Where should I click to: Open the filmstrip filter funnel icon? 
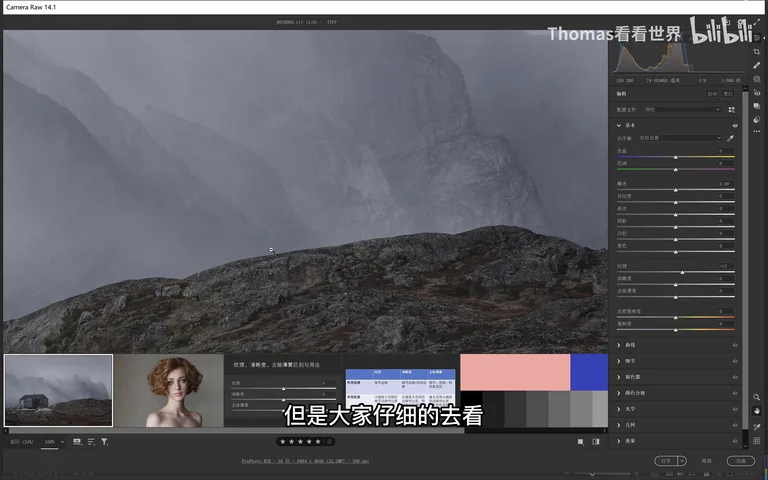click(x=104, y=442)
